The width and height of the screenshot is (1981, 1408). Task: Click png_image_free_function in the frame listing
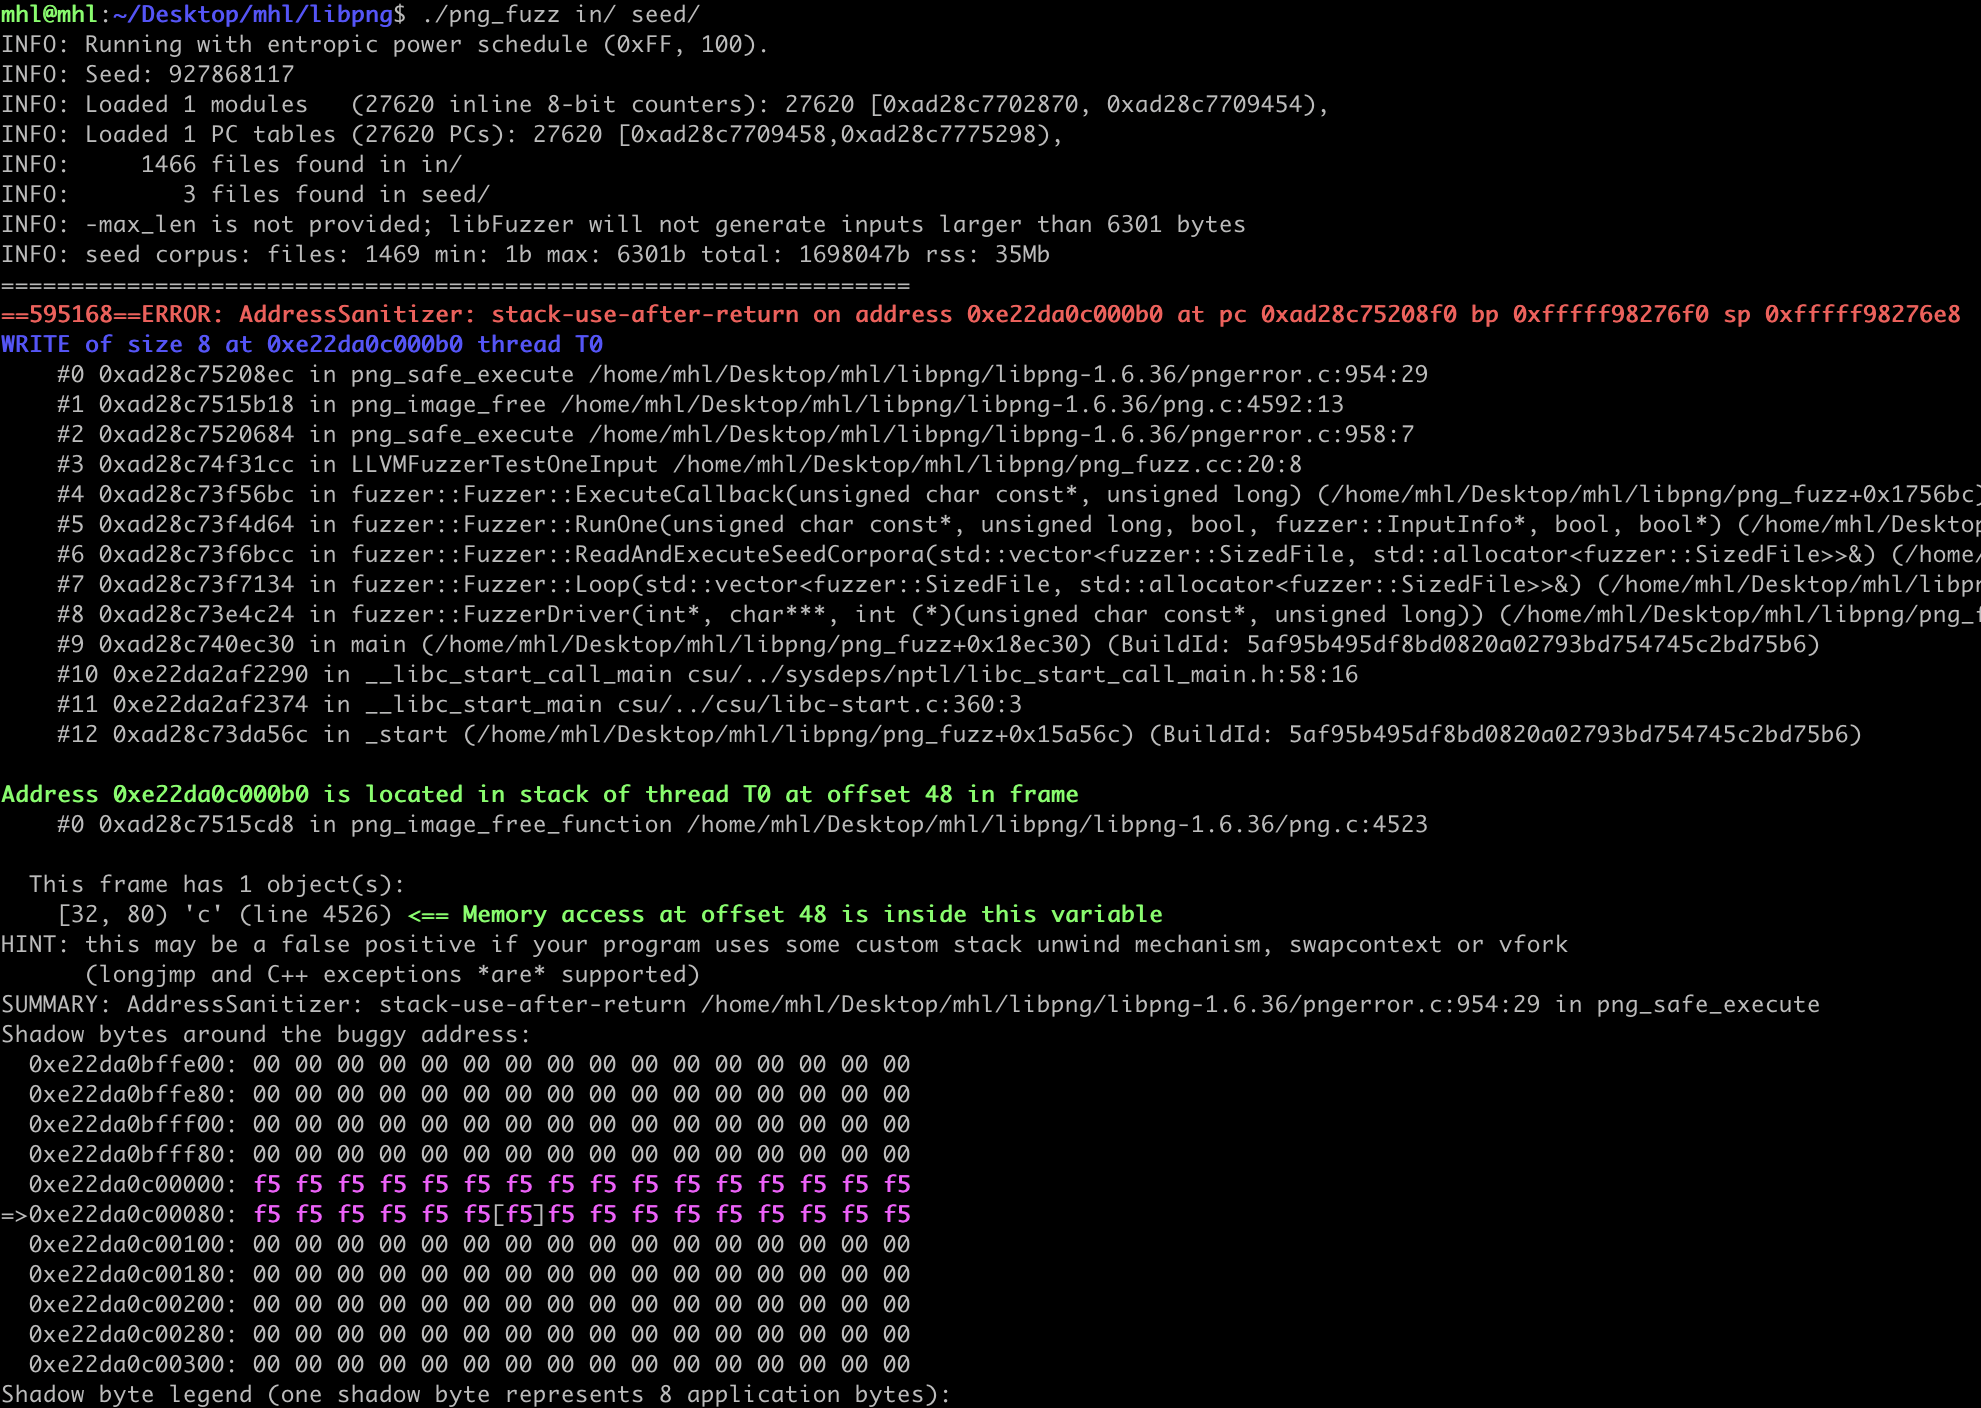tap(511, 824)
